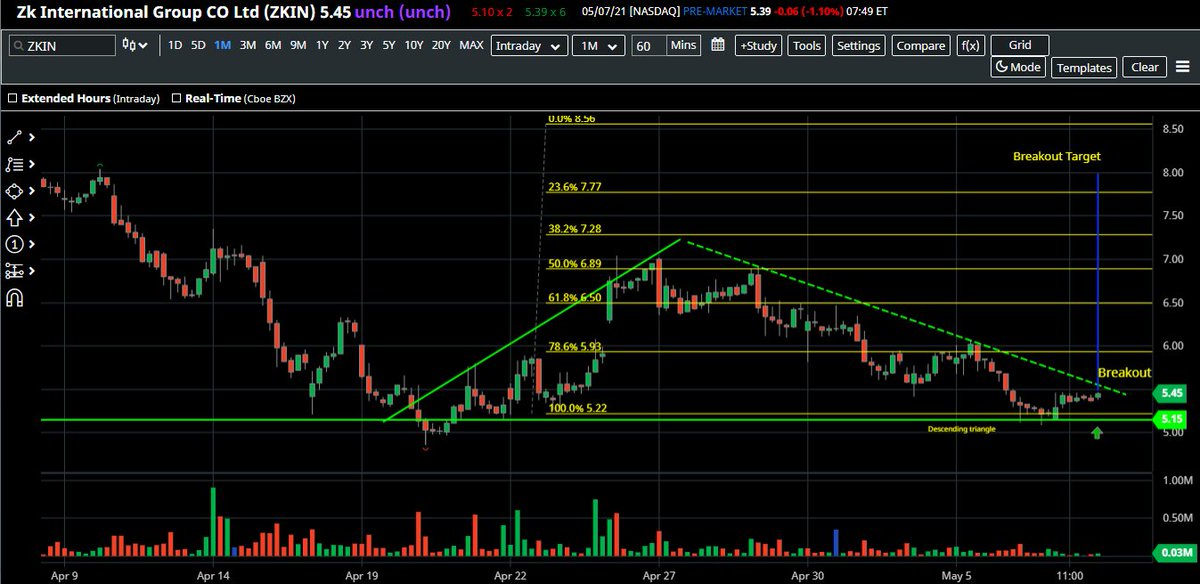The image size is (1200, 584).
Task: Open the Templates button
Action: pyautogui.click(x=1084, y=67)
